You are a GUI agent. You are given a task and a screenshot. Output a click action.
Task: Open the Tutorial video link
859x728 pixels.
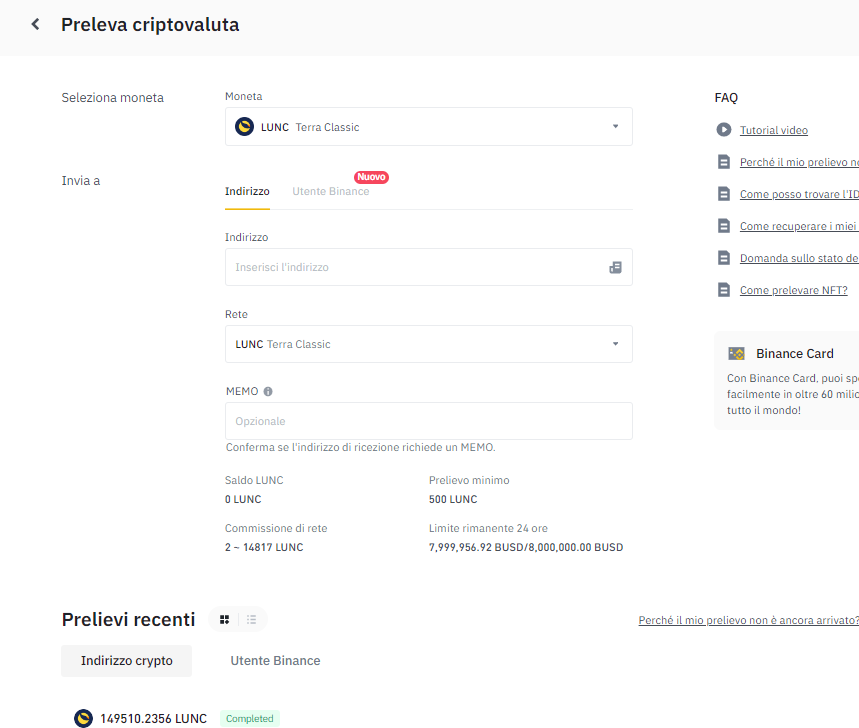pyautogui.click(x=774, y=130)
